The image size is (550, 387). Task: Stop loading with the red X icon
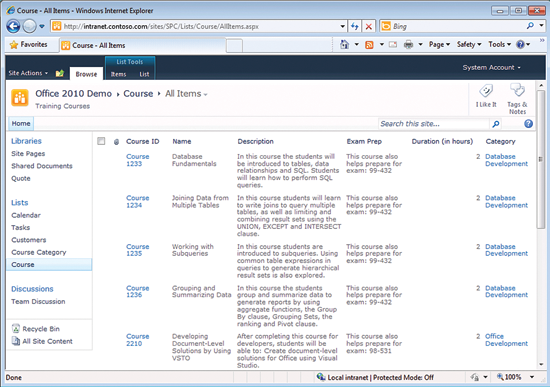click(369, 26)
